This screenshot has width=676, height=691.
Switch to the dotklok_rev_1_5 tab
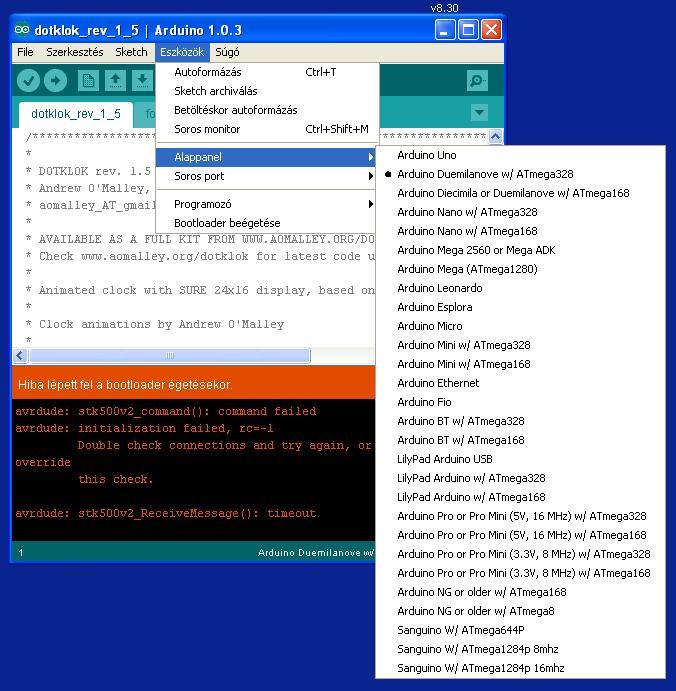[x=76, y=114]
